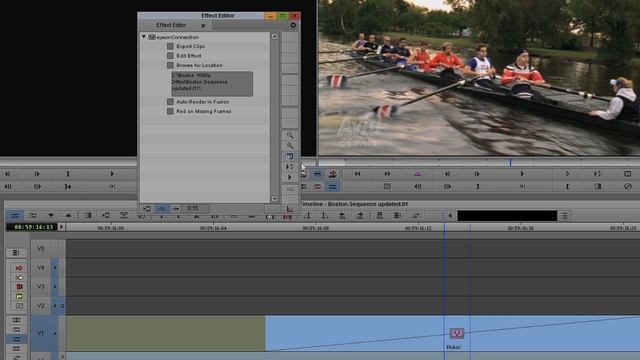Viewport: 640px width, 360px height.
Task: Click Play button in Effect Editor sidebar
Action: point(290,177)
